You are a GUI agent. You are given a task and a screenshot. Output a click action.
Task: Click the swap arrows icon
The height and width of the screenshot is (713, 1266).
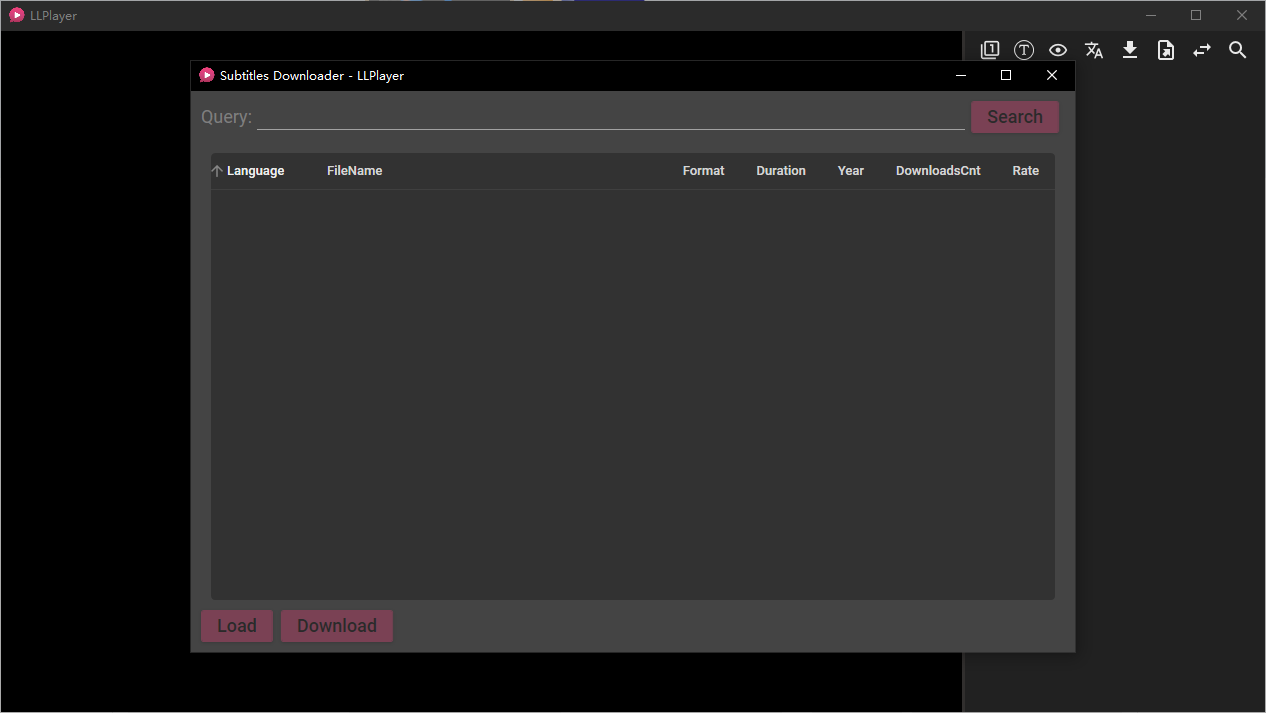click(1202, 50)
